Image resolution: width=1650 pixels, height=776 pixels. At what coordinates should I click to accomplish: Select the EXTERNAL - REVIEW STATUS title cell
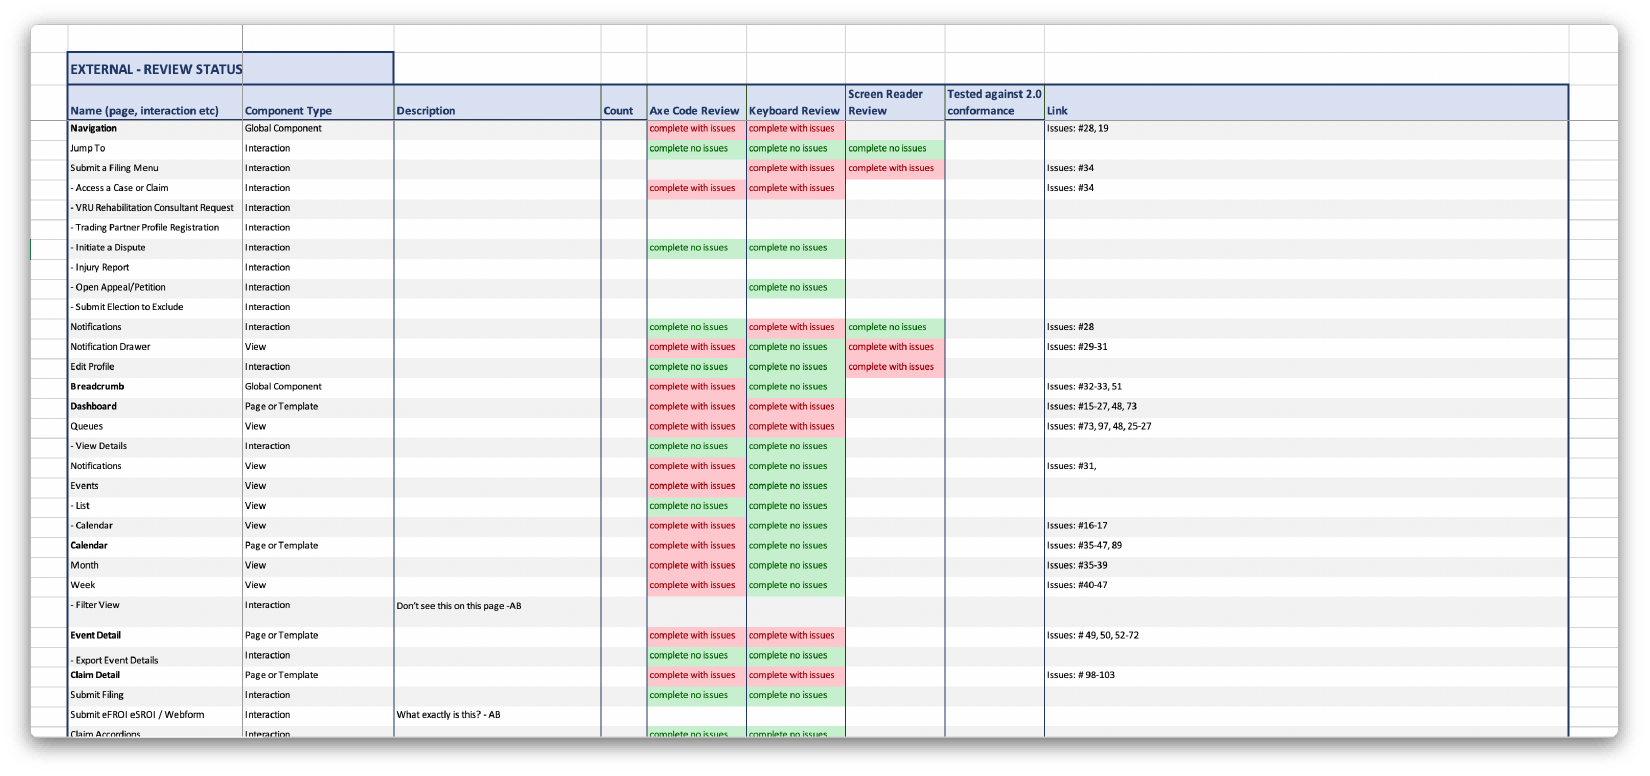pyautogui.click(x=230, y=69)
